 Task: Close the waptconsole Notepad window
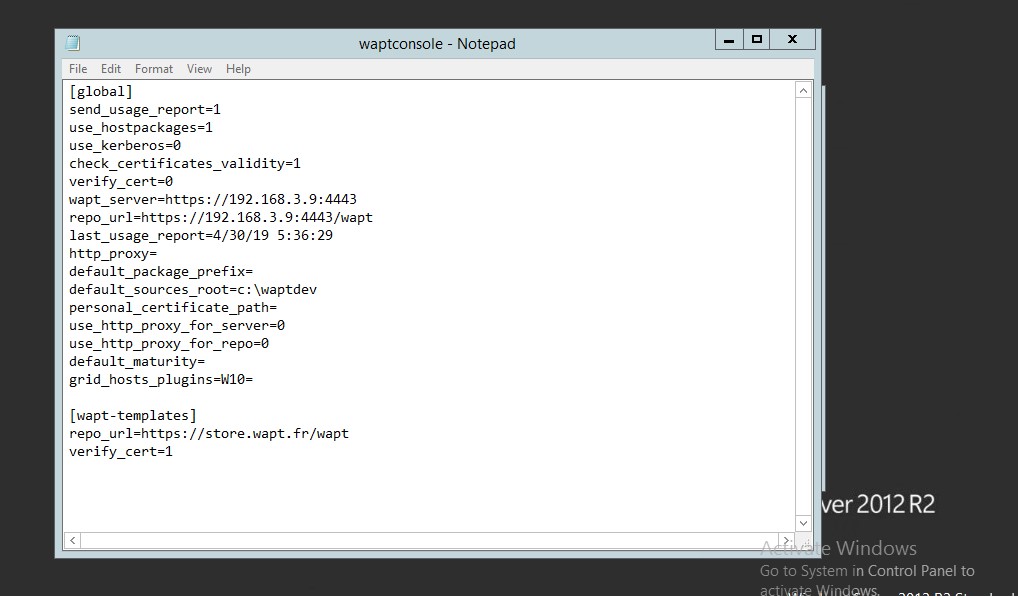tap(792, 40)
